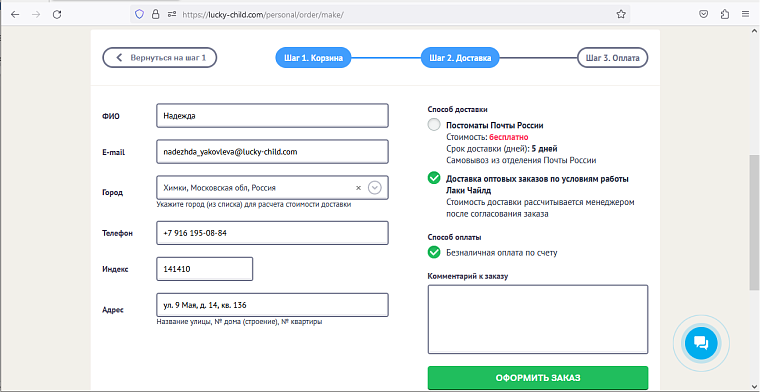Click the Индекс label
This screenshot has height=392, width=760.
tap(115, 269)
